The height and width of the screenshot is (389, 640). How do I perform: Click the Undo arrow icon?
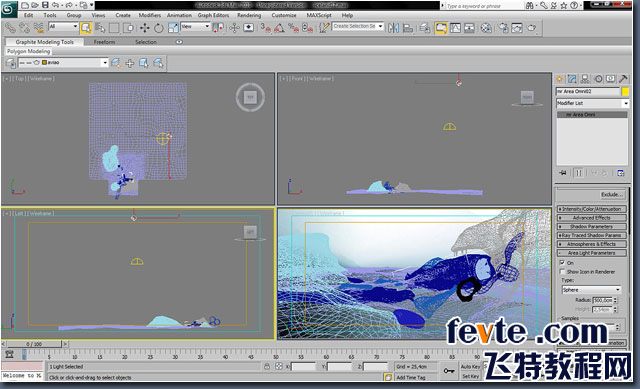pyautogui.click(x=55, y=5)
